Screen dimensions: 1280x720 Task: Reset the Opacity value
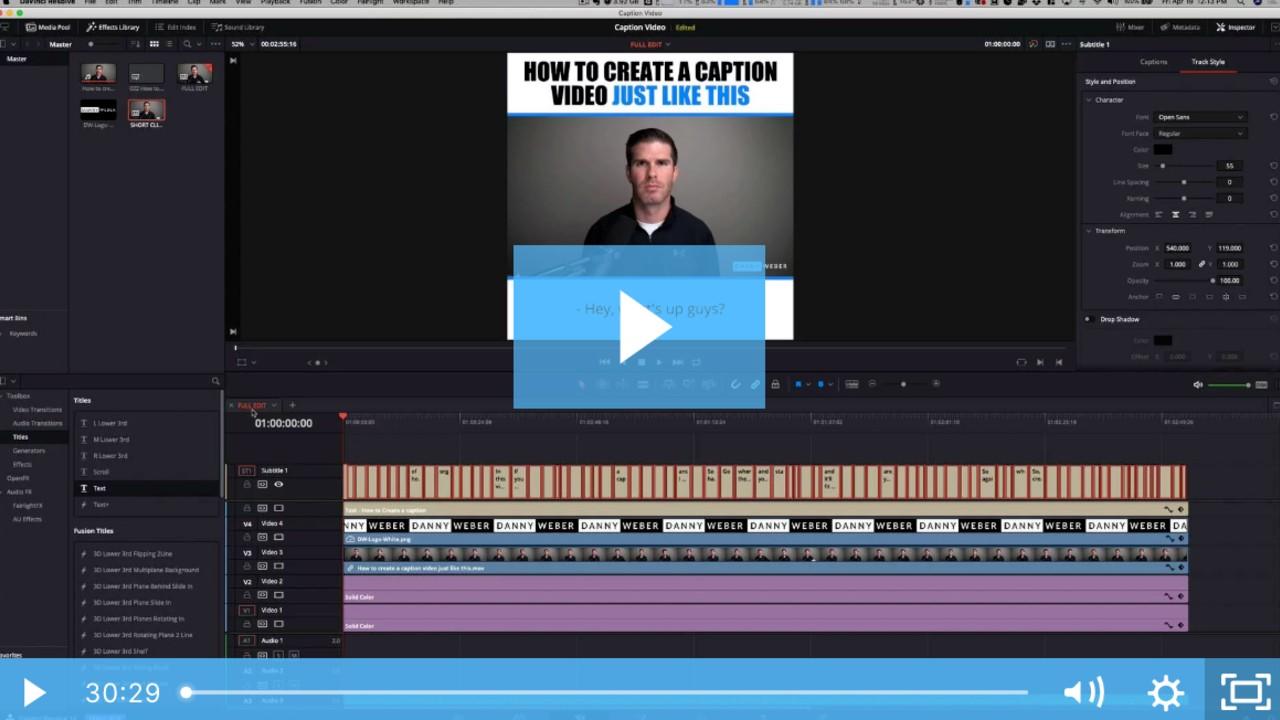coord(1273,281)
